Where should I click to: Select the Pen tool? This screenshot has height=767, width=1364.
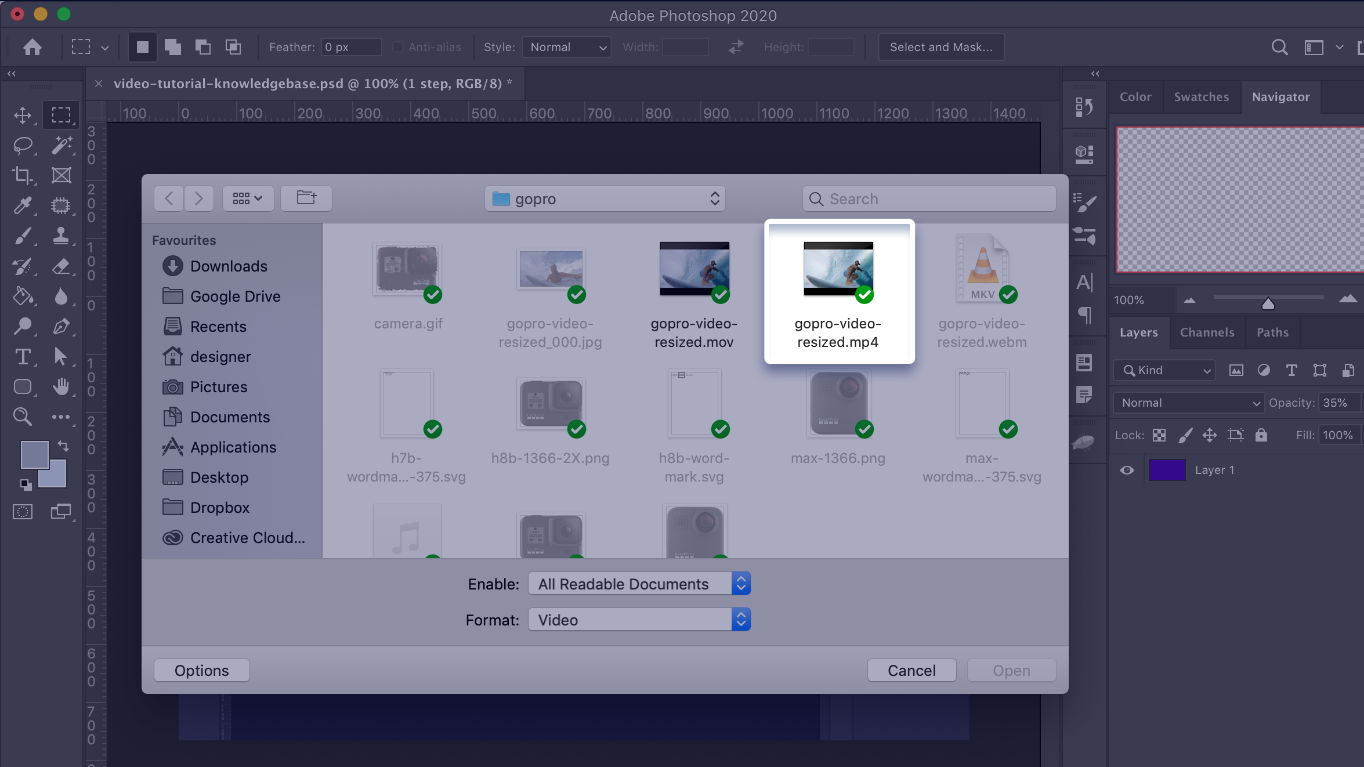pos(61,326)
